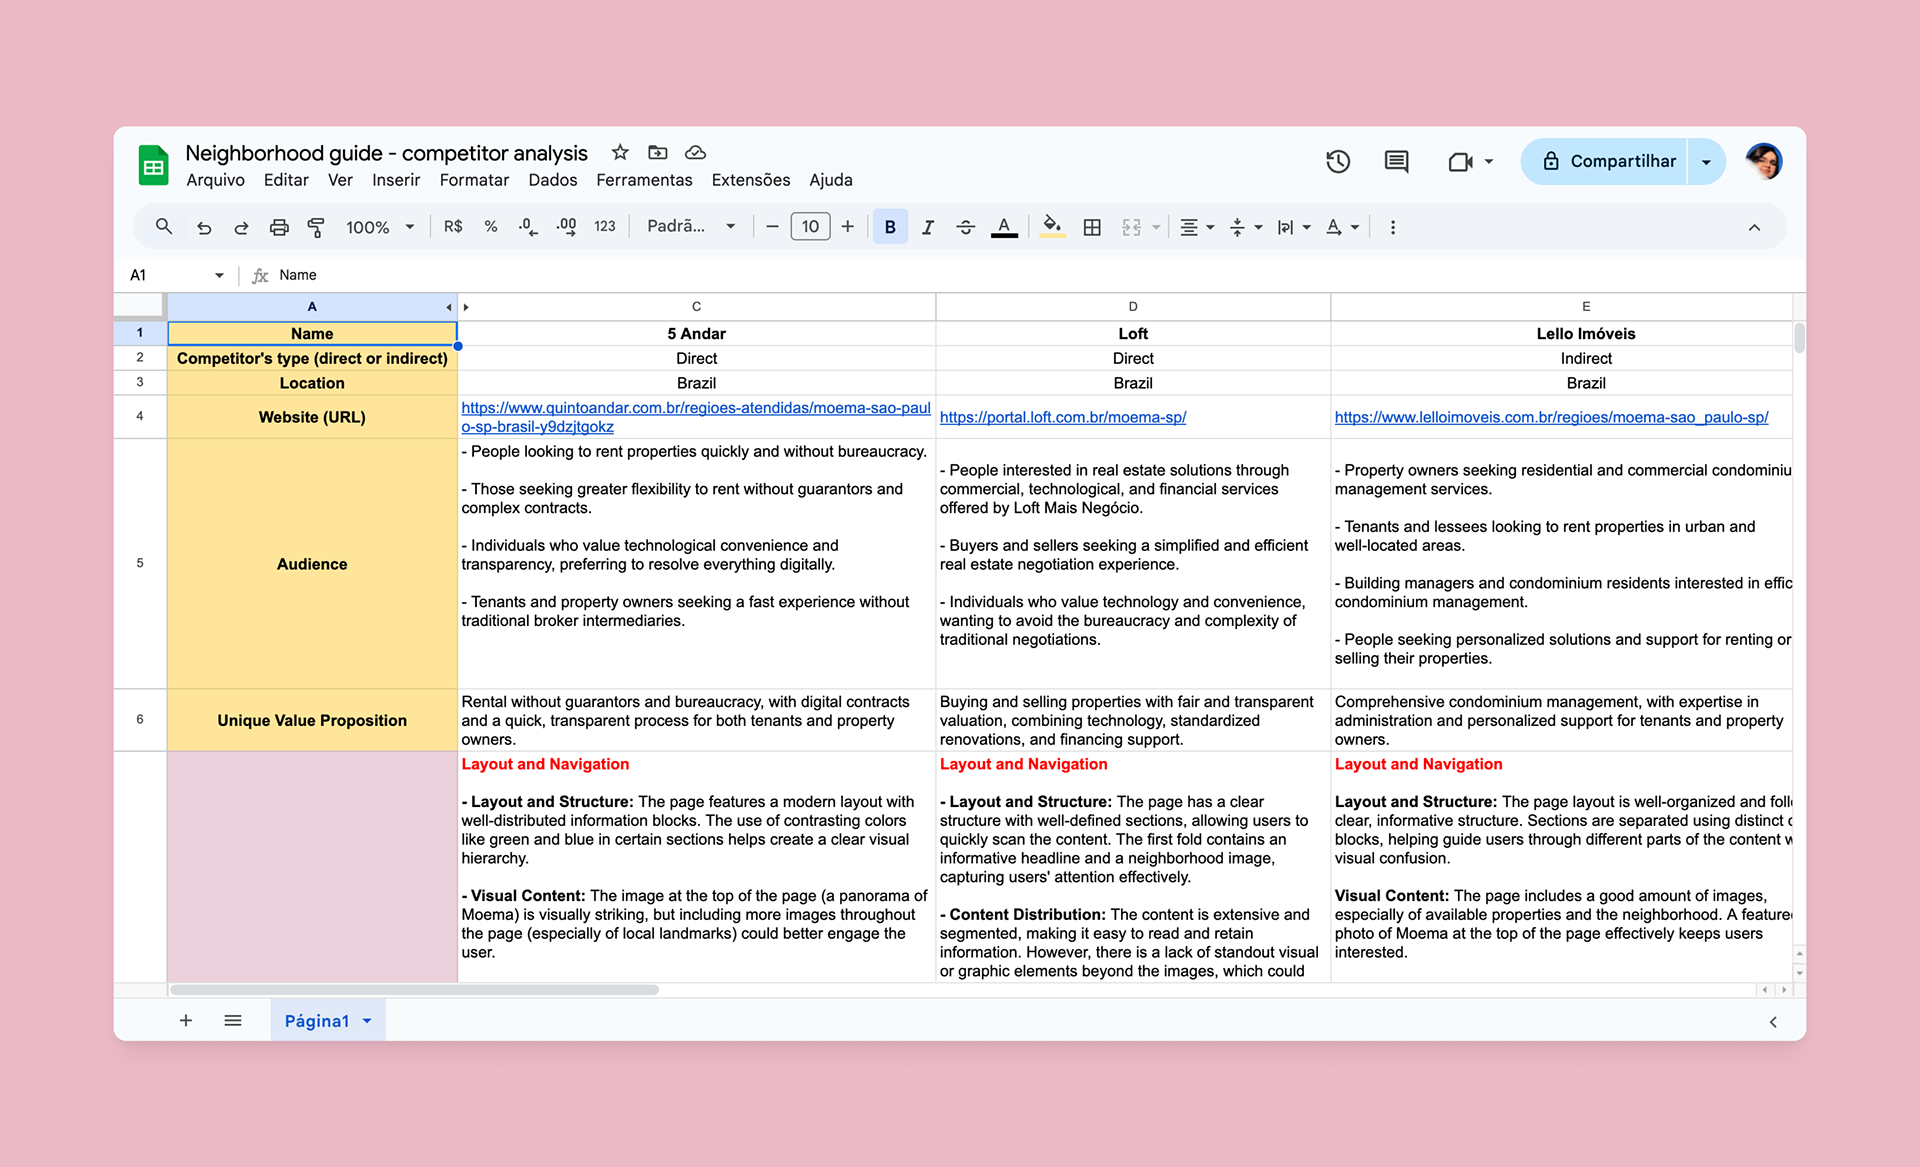
Task: Undo the last action
Action: coord(204,227)
